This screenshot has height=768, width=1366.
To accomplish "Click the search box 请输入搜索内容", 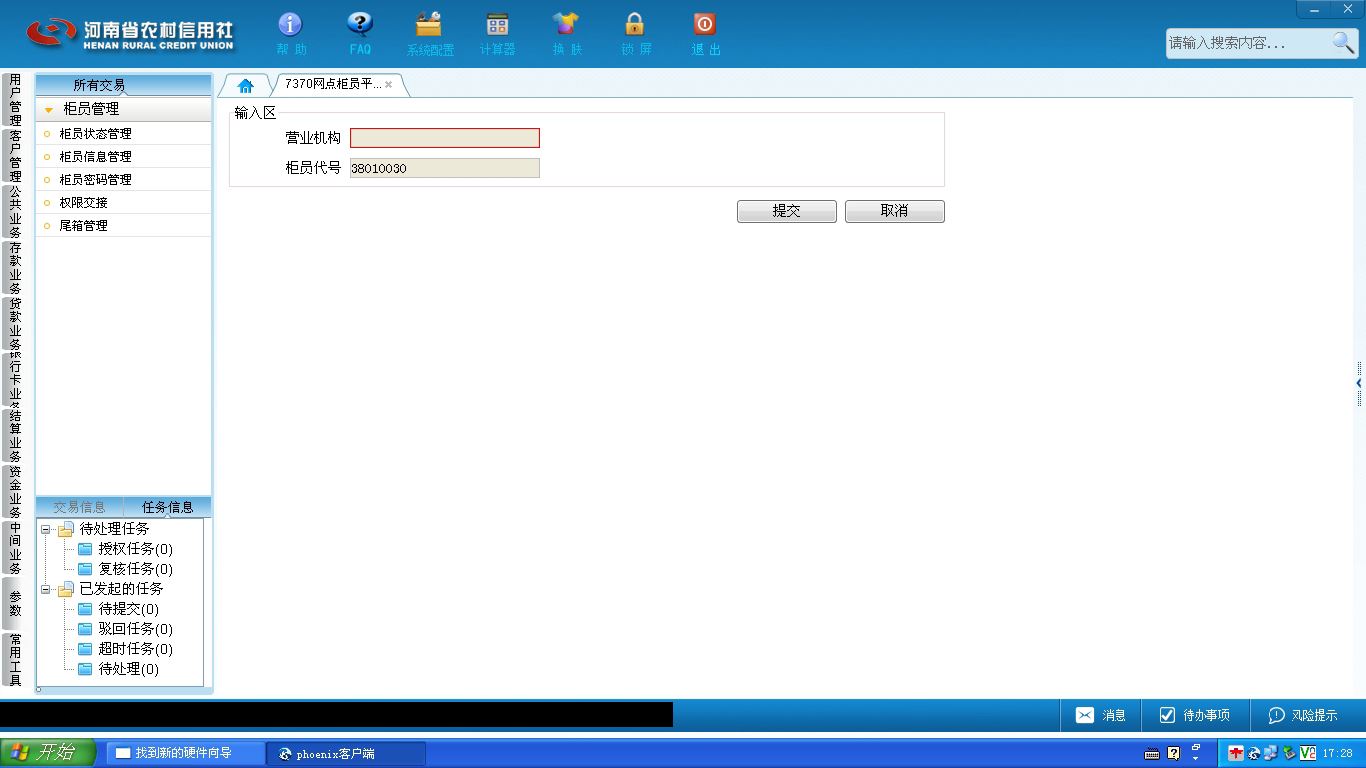I will [x=1248, y=43].
